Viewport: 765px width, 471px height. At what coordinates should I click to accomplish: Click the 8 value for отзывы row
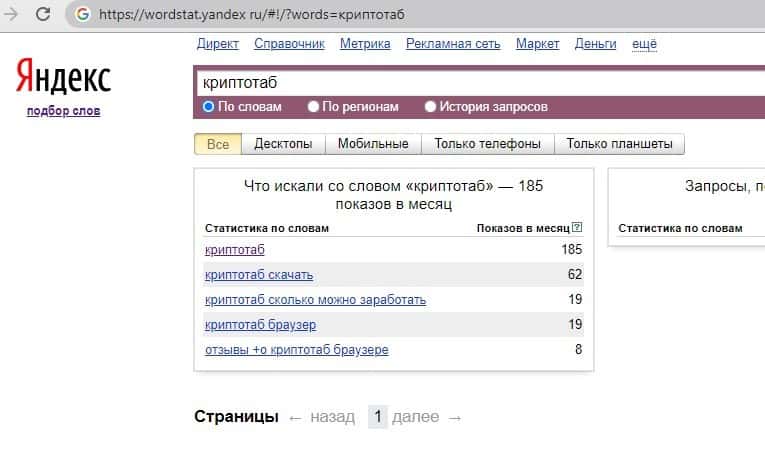[579, 349]
